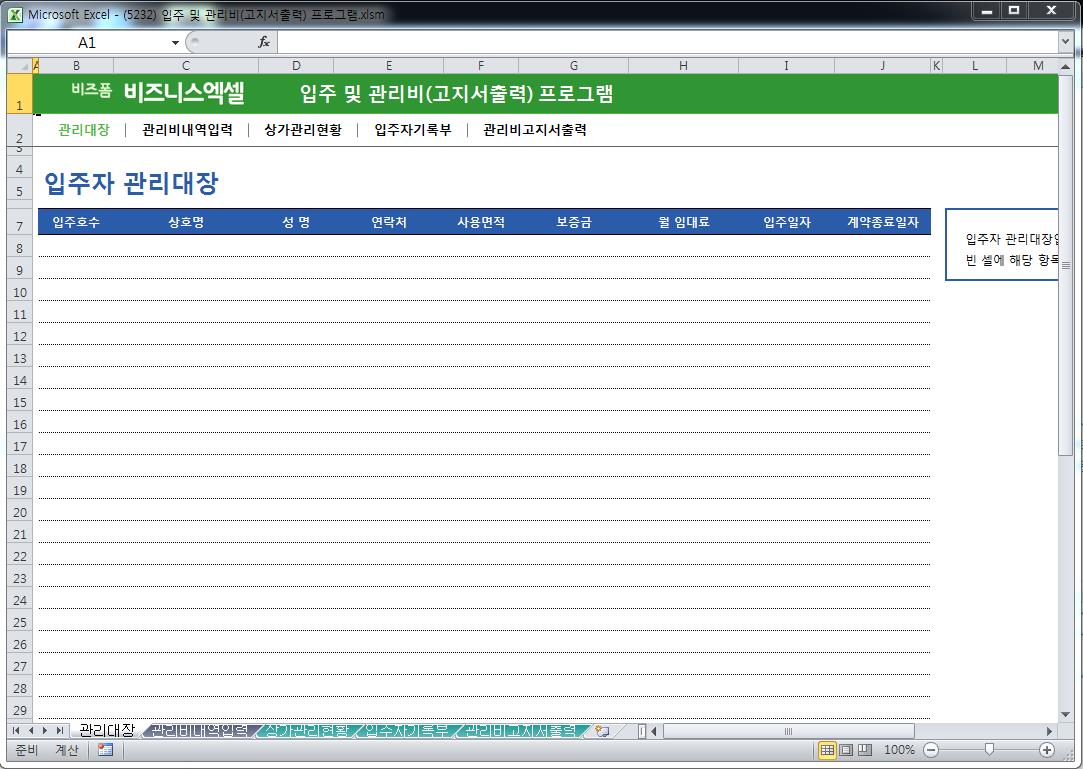Image resolution: width=1083 pixels, height=769 pixels.
Task: Select column F header
Action: tap(481, 66)
